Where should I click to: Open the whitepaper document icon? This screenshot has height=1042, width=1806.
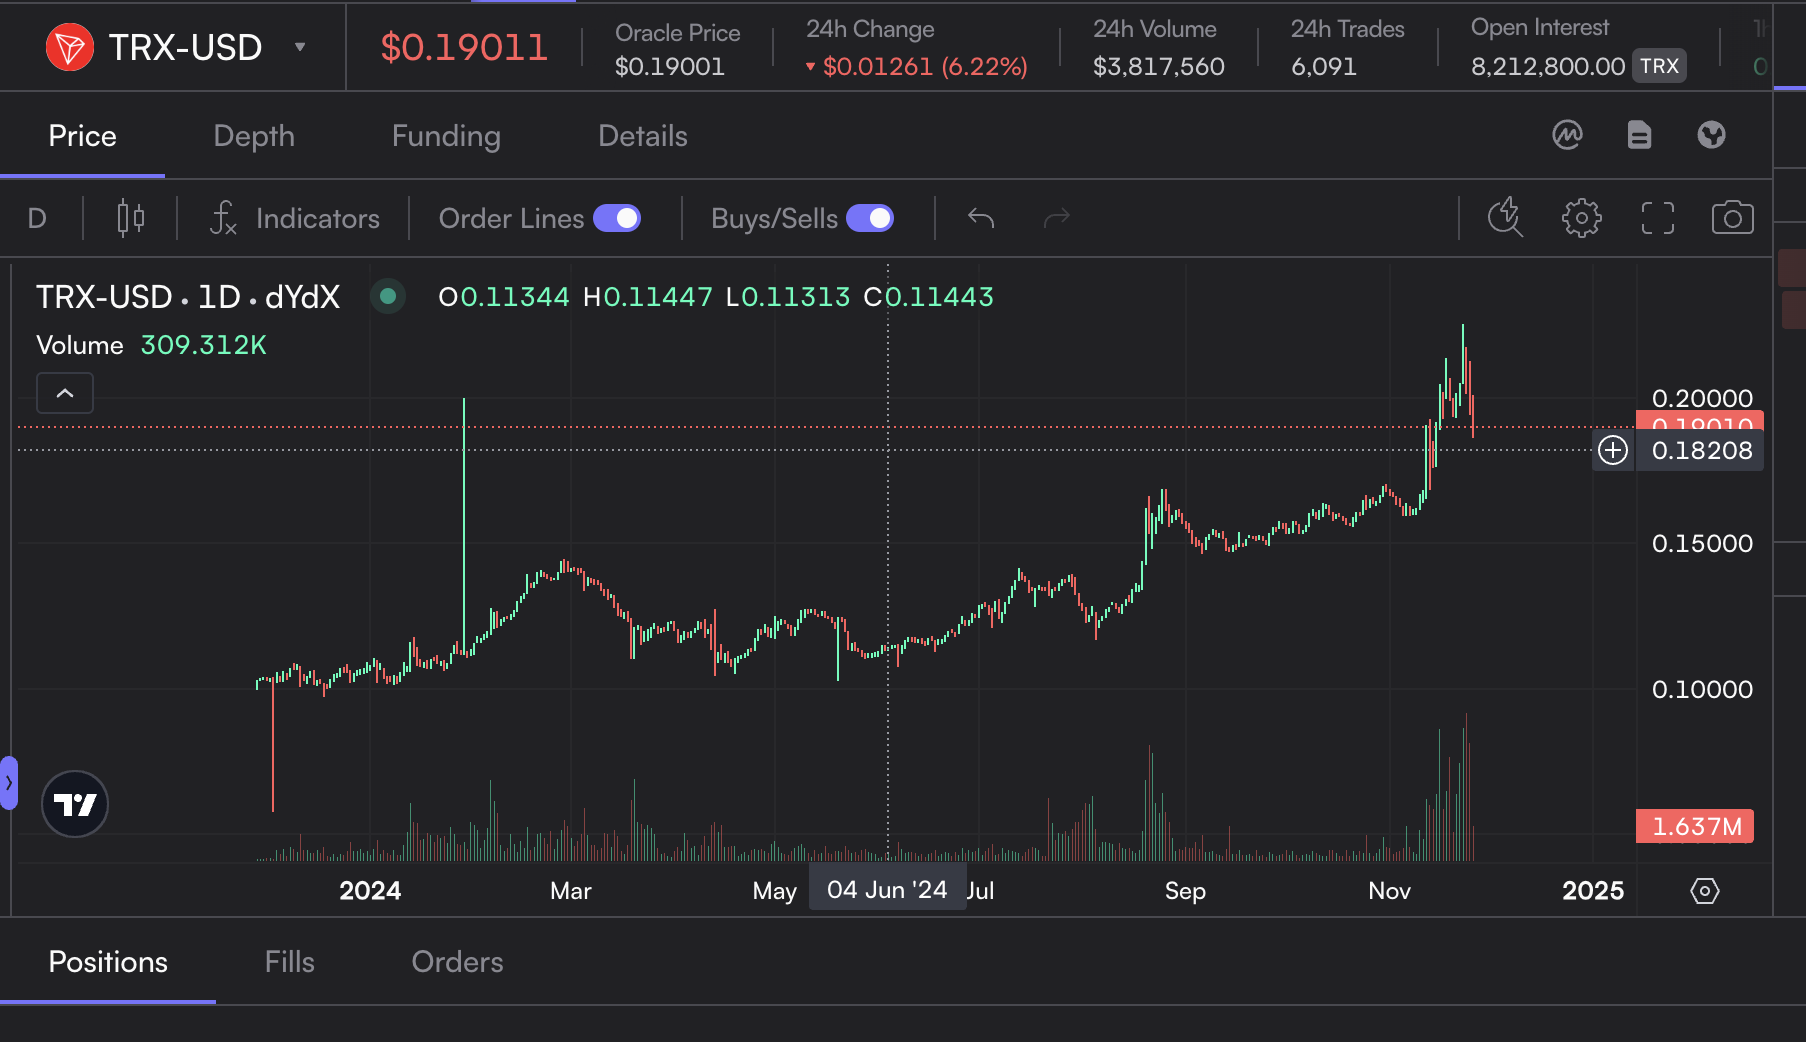click(1639, 135)
